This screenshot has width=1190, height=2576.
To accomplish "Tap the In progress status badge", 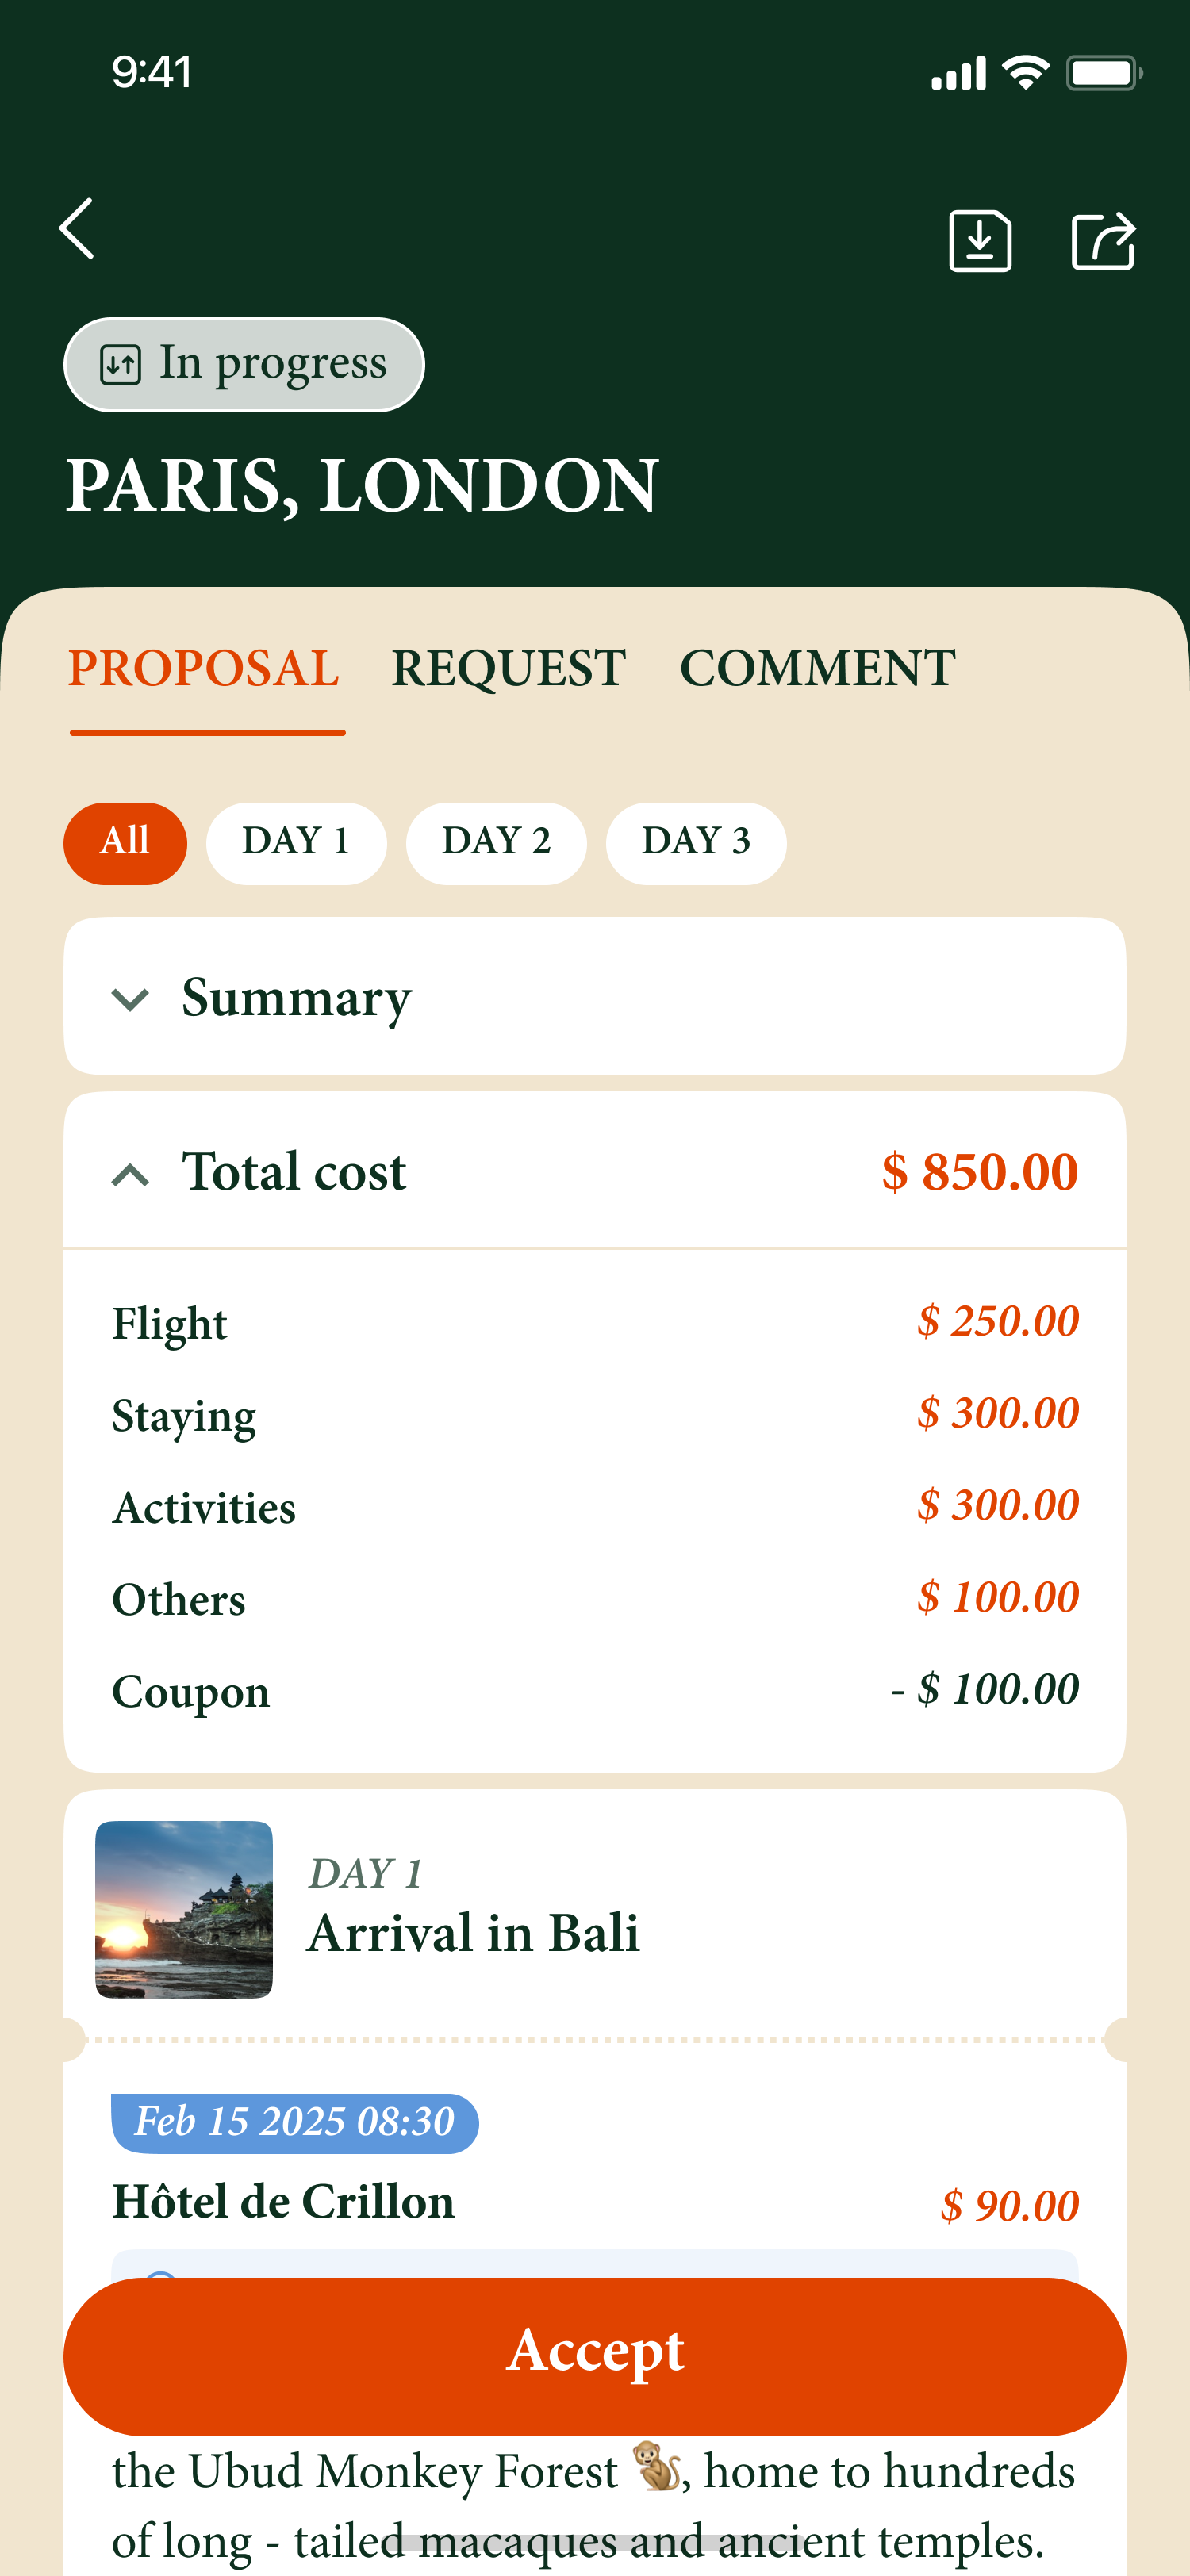I will (244, 365).
